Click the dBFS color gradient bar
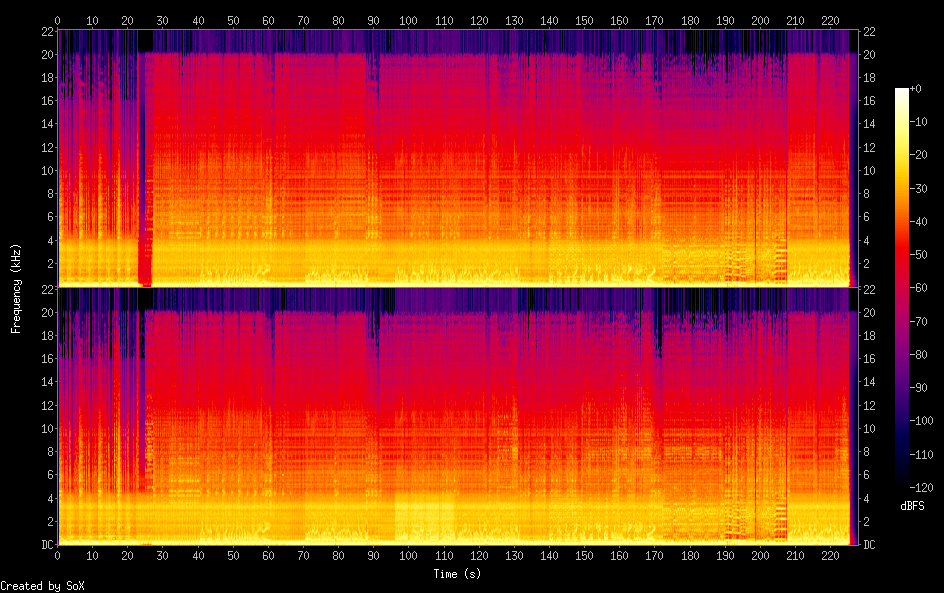The image size is (944, 593). (902, 290)
